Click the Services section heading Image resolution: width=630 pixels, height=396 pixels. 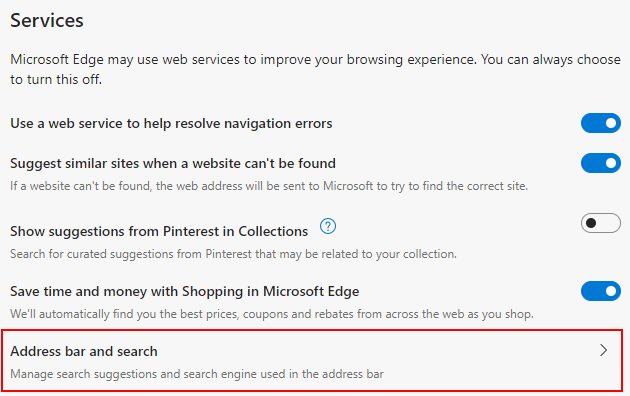pyautogui.click(x=47, y=20)
